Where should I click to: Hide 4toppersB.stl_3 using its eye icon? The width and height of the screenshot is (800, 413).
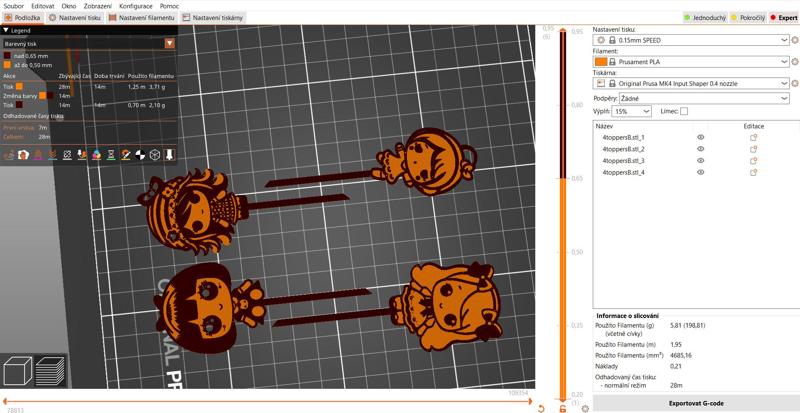tap(701, 161)
